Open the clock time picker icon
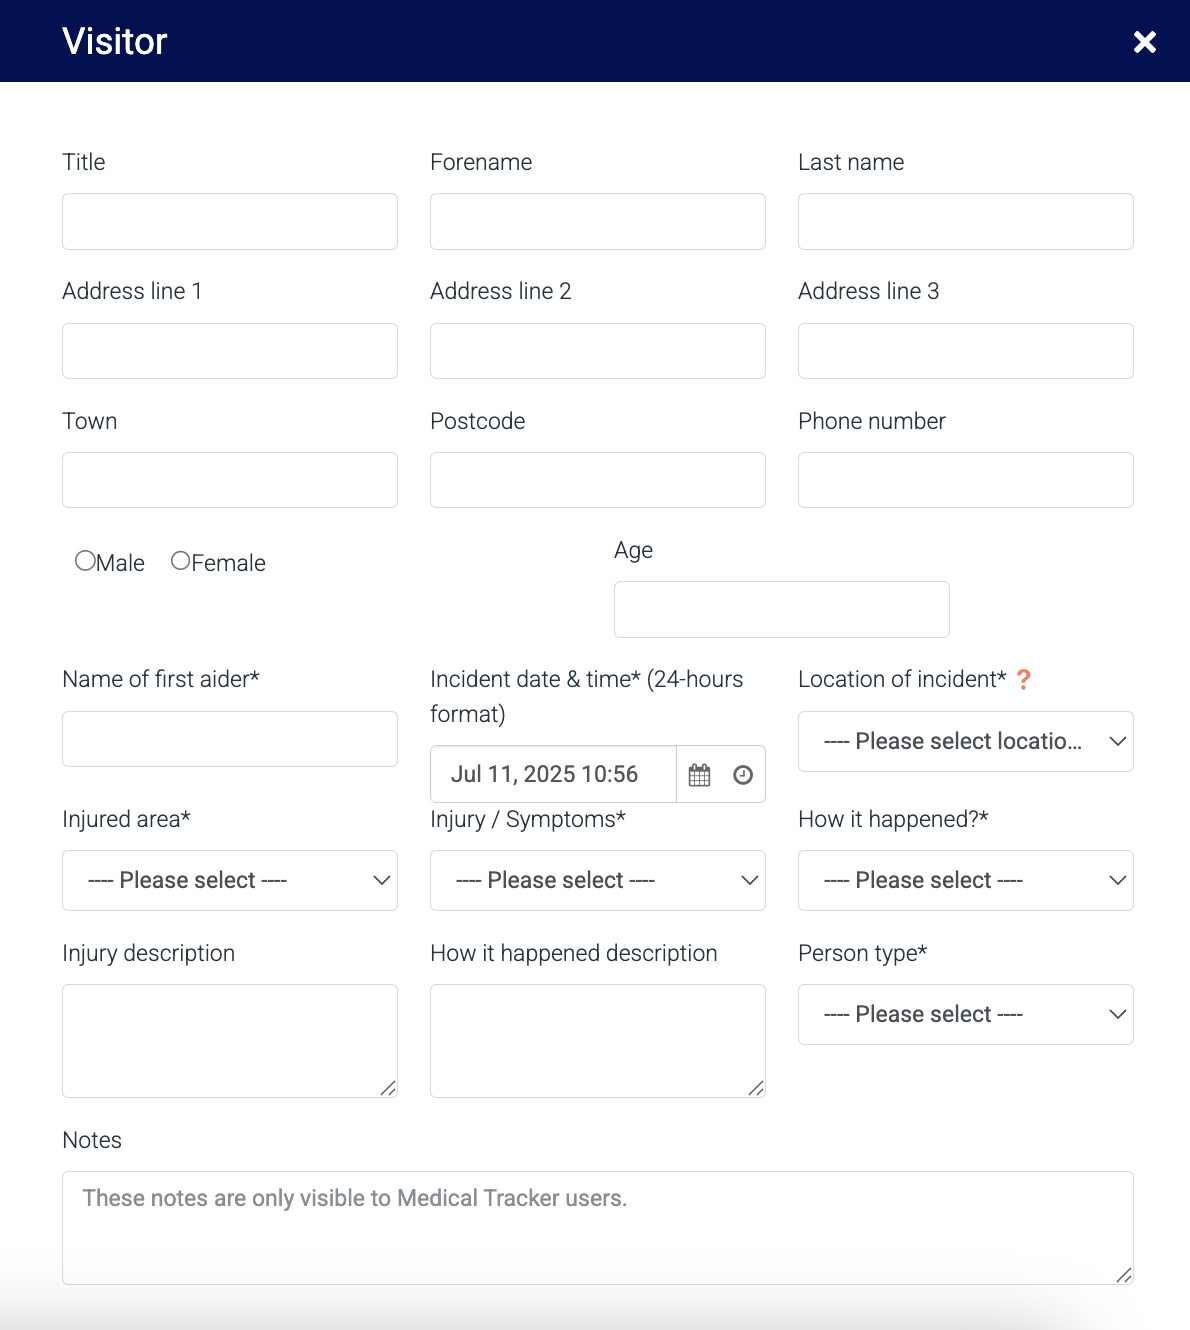 tap(743, 775)
